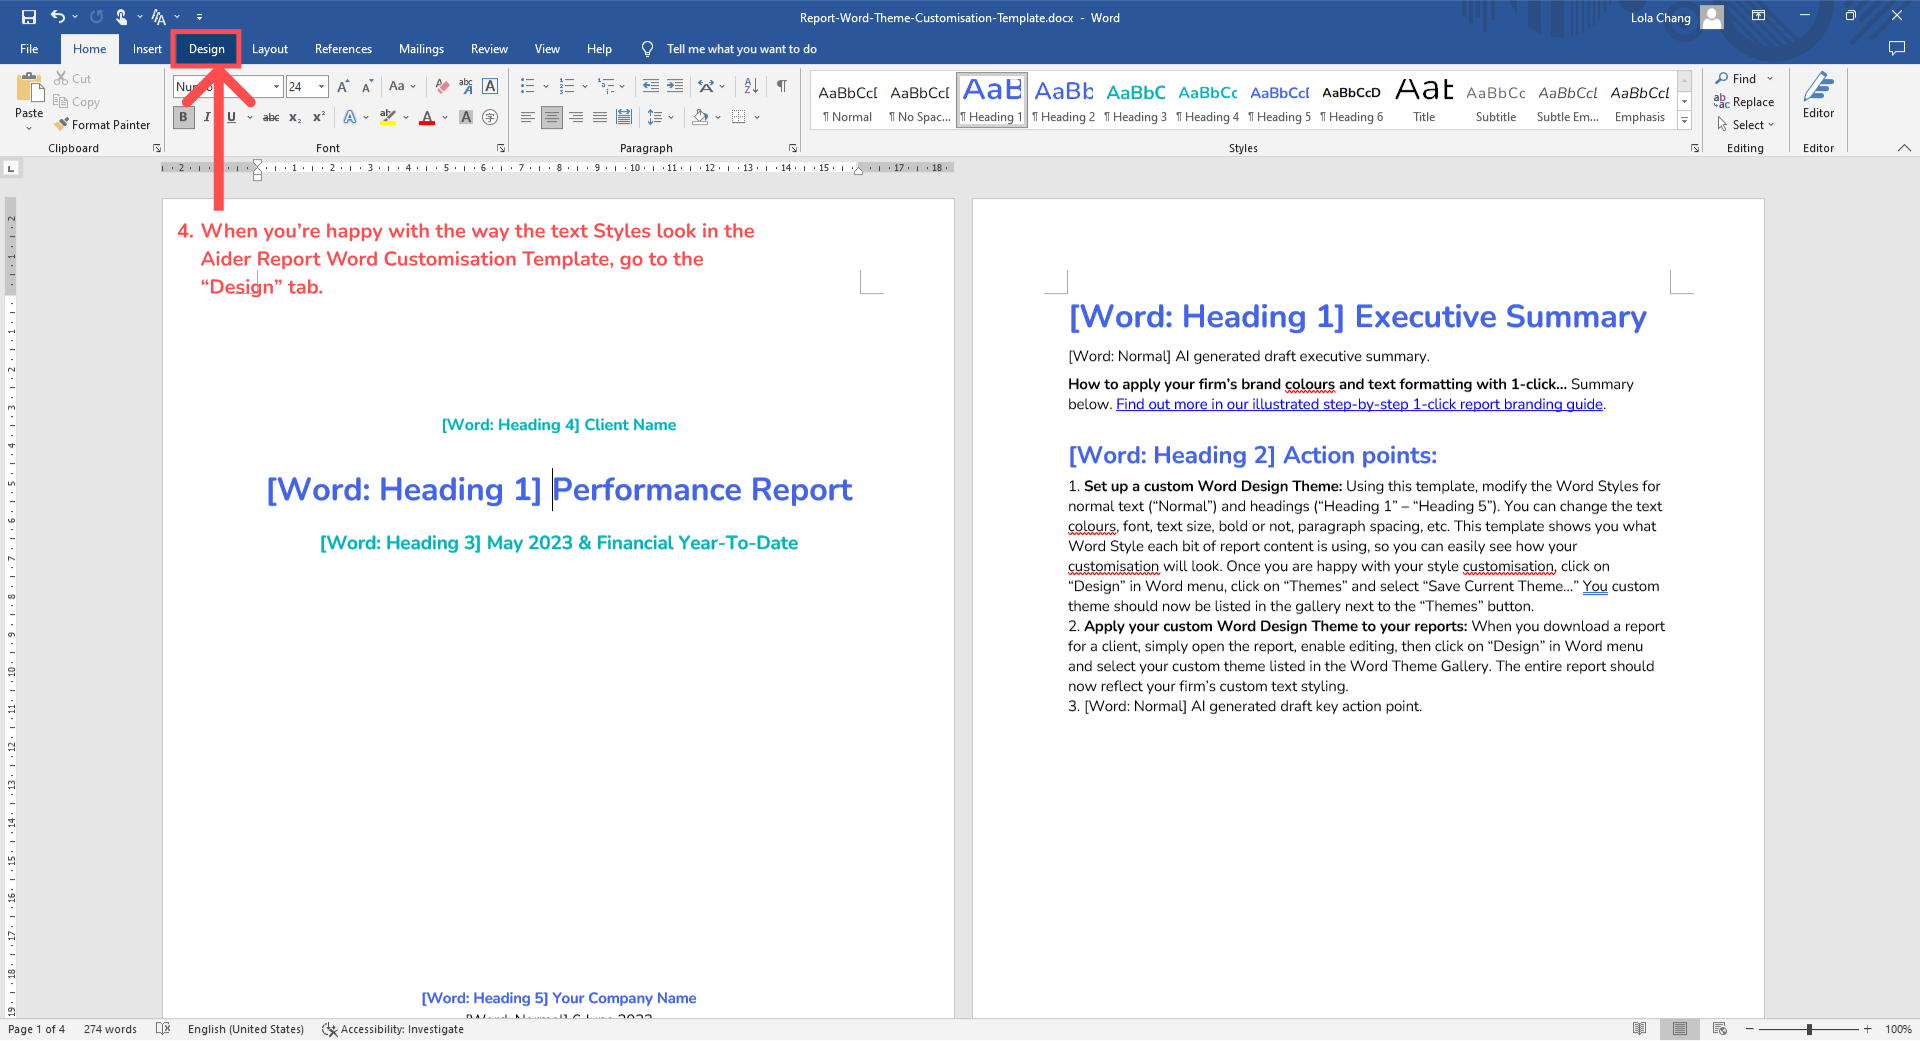Click the Format Painter tool
1920x1041 pixels.
click(x=102, y=125)
